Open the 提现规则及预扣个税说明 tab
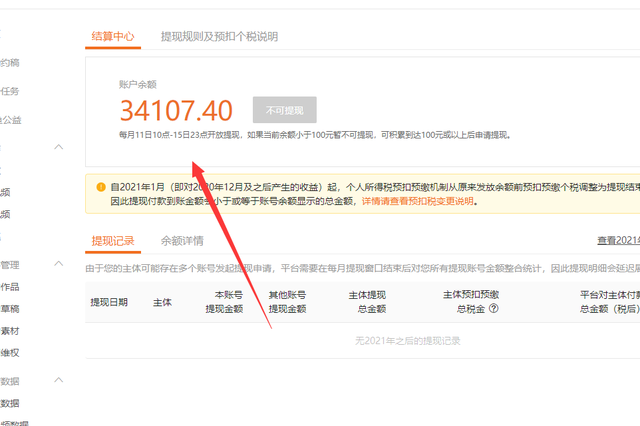Screen dimensions: 640x426 219,36
